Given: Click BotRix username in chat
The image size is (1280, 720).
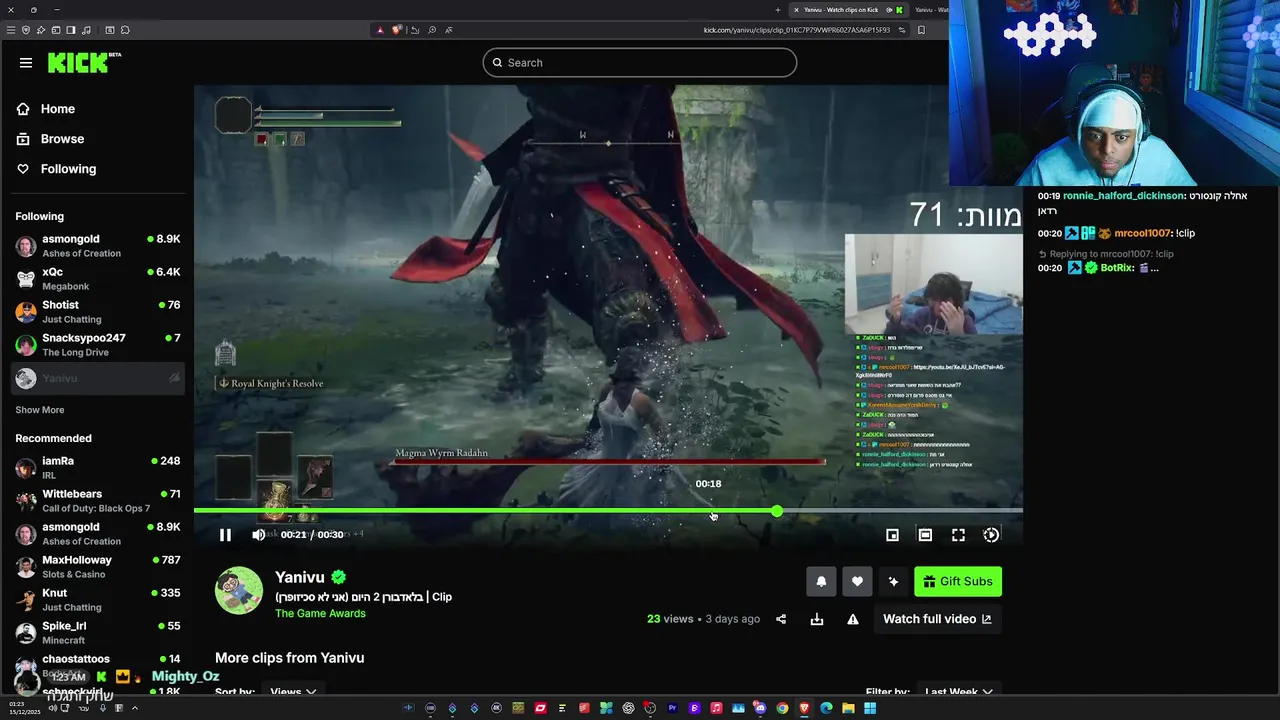Looking at the screenshot, I should 1118,268.
